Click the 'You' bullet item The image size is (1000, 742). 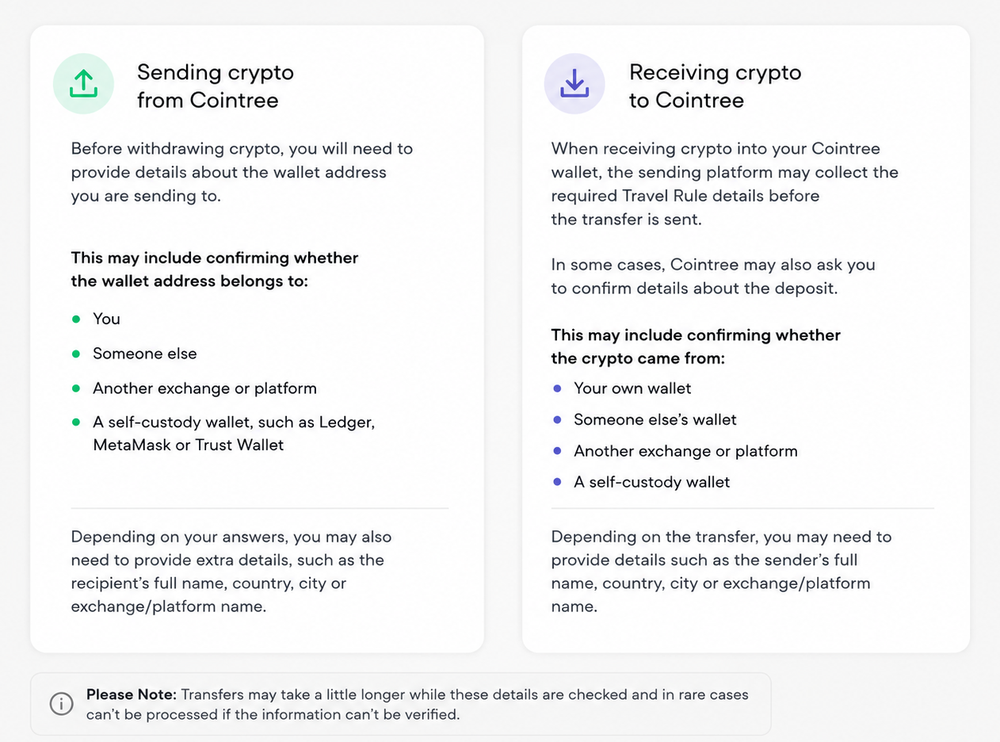click(x=107, y=318)
